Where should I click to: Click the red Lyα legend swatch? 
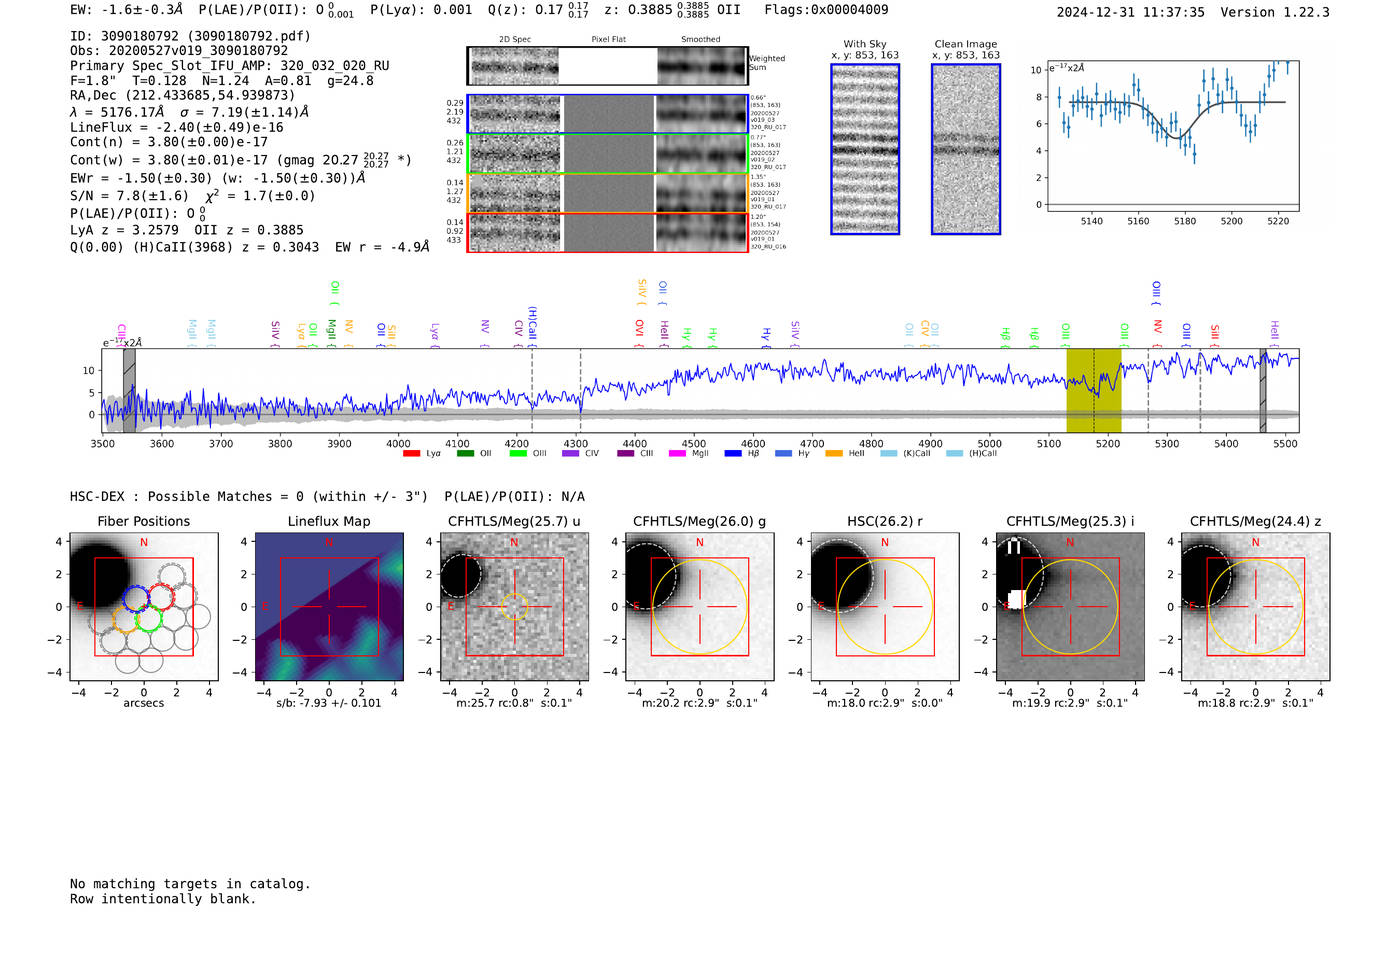(x=411, y=454)
